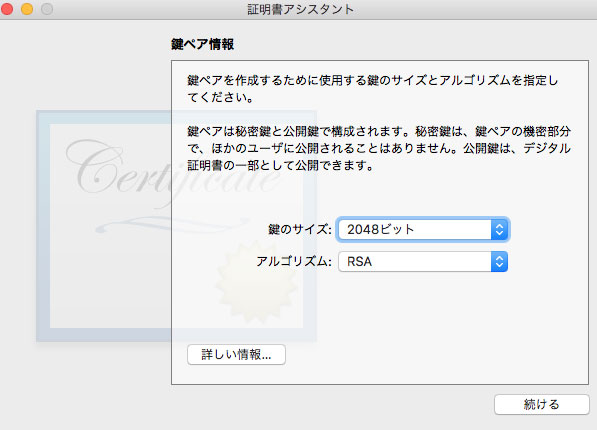Select the RSA value text
The width and height of the screenshot is (597, 430).
(359, 261)
